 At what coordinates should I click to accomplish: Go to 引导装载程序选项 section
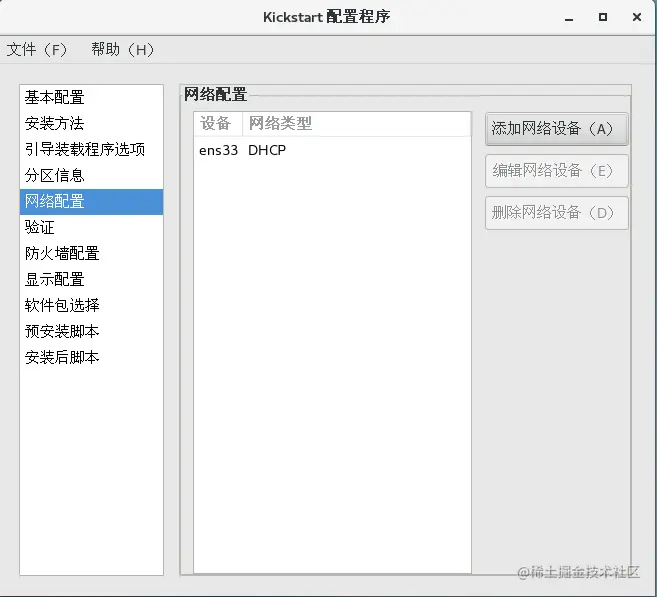tap(91, 149)
